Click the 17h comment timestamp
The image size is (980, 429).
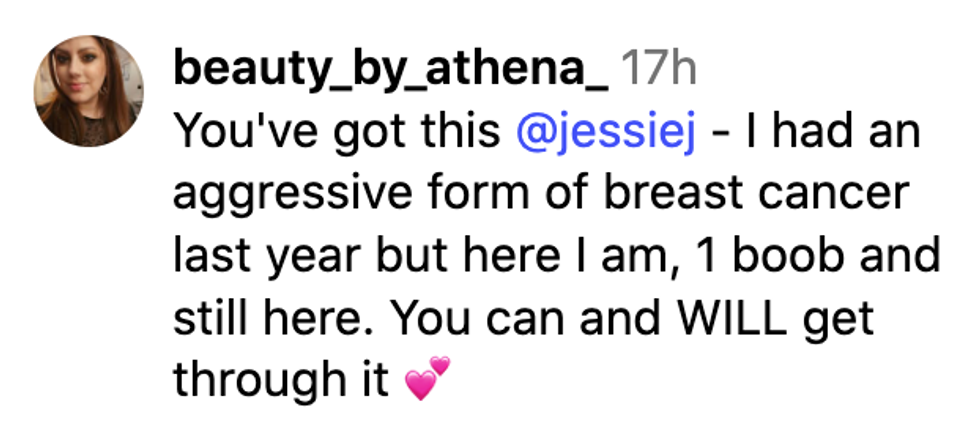(658, 69)
